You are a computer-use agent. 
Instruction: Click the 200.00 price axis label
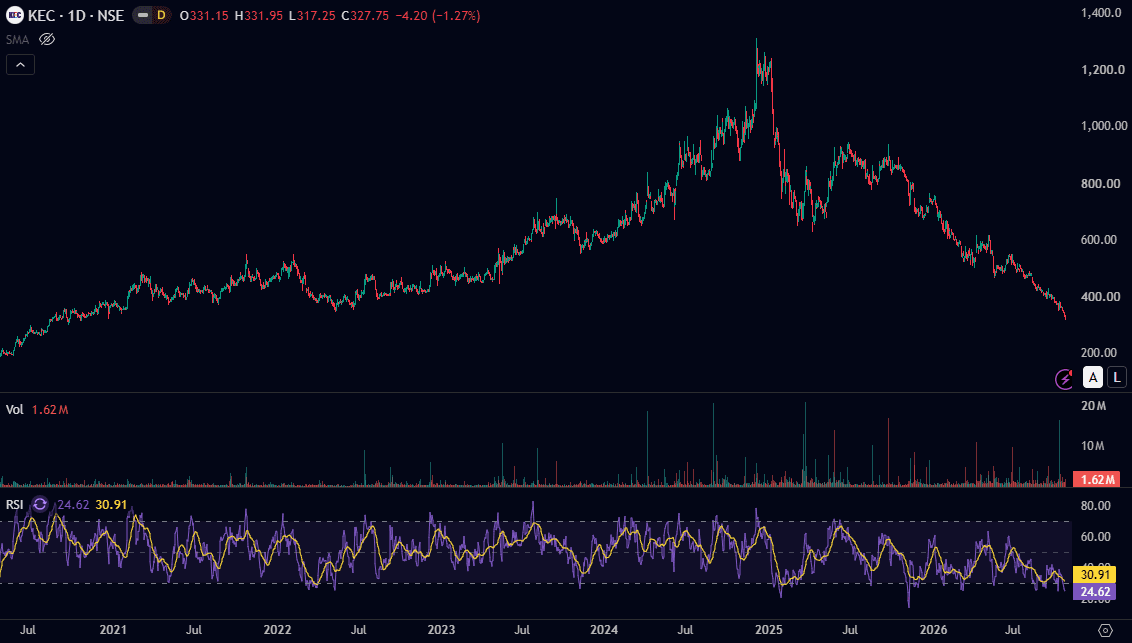(1099, 353)
